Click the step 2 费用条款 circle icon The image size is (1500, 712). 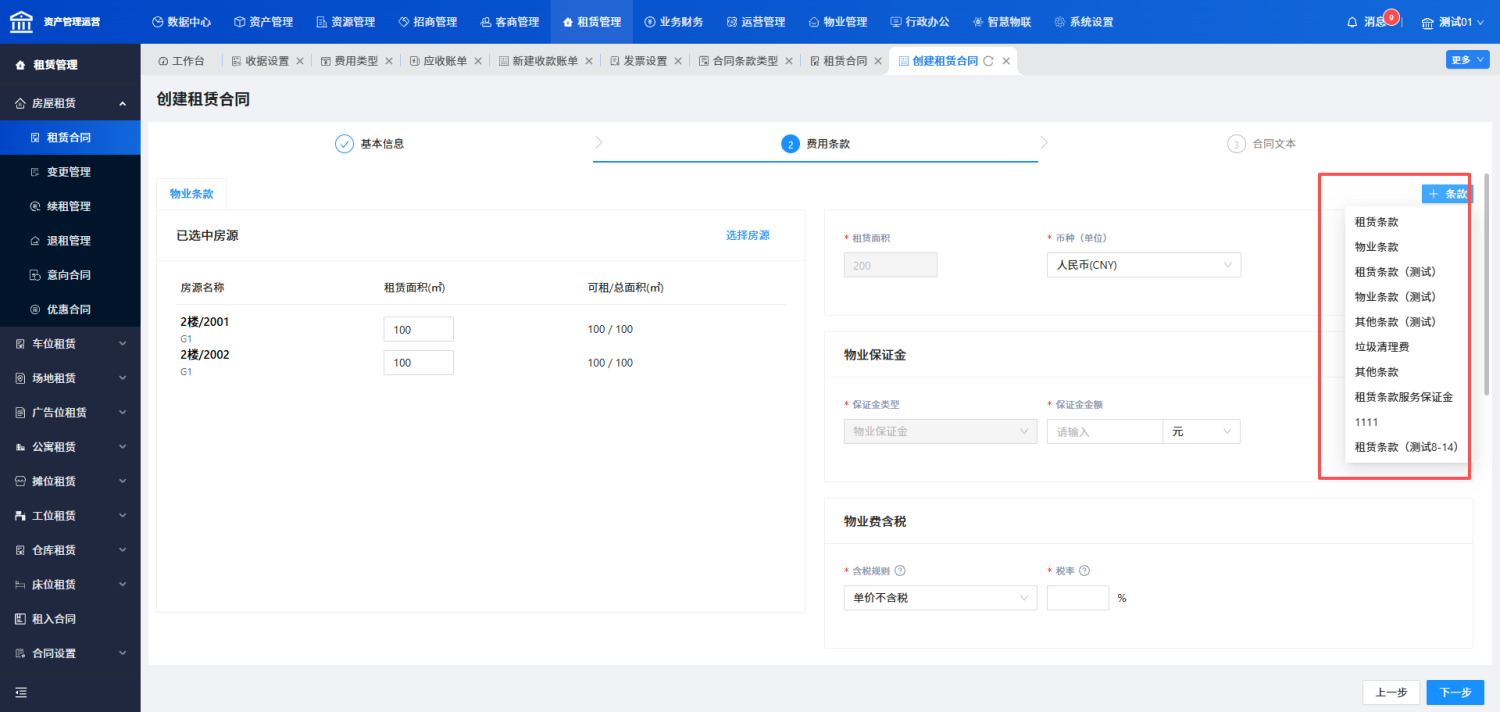click(x=790, y=144)
